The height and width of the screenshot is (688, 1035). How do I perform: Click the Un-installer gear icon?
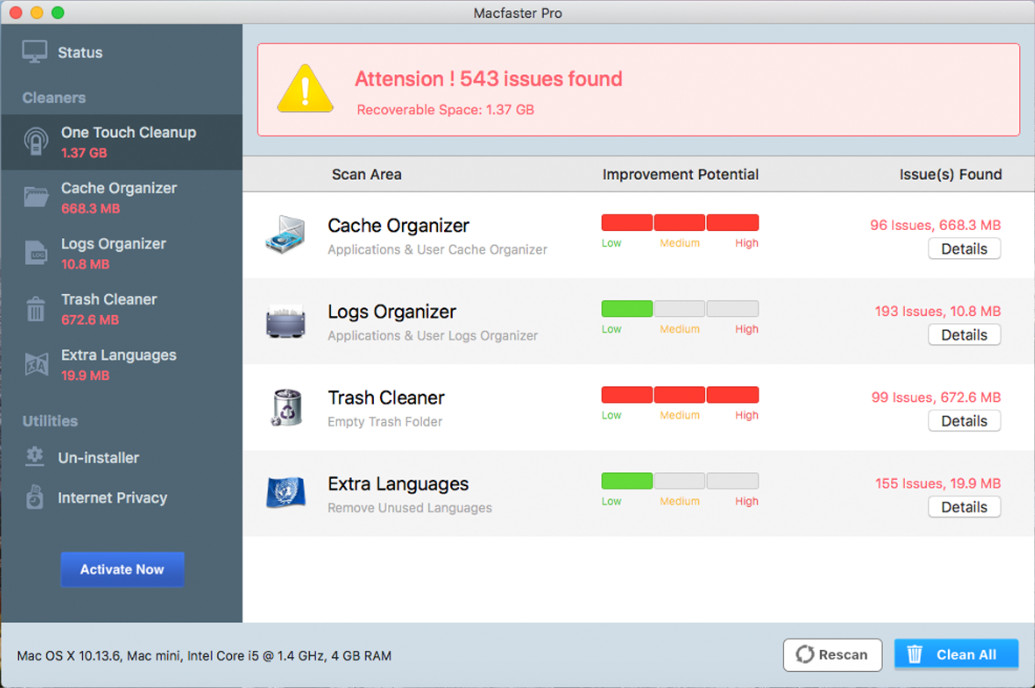(34, 456)
